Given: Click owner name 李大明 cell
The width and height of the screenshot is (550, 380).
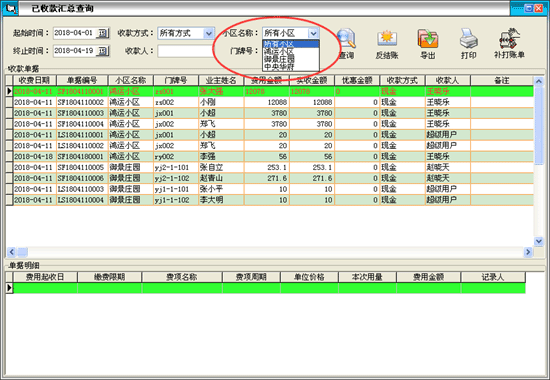Looking at the screenshot, I should coord(221,200).
